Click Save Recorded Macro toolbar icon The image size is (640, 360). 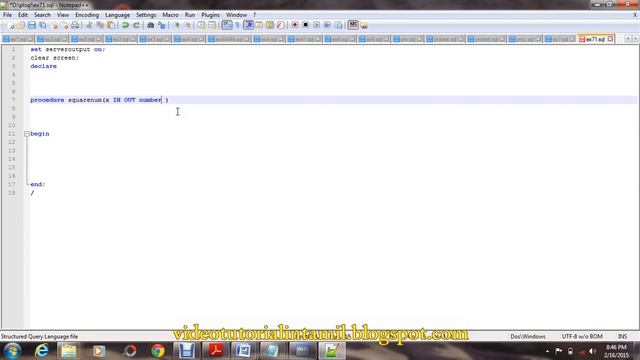pos(338,25)
